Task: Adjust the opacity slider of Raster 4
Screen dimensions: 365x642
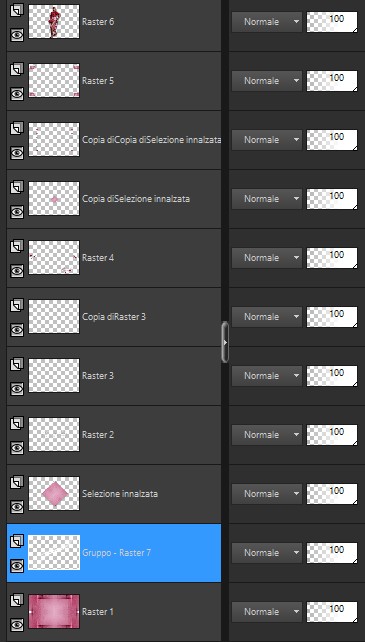Action: point(332,258)
